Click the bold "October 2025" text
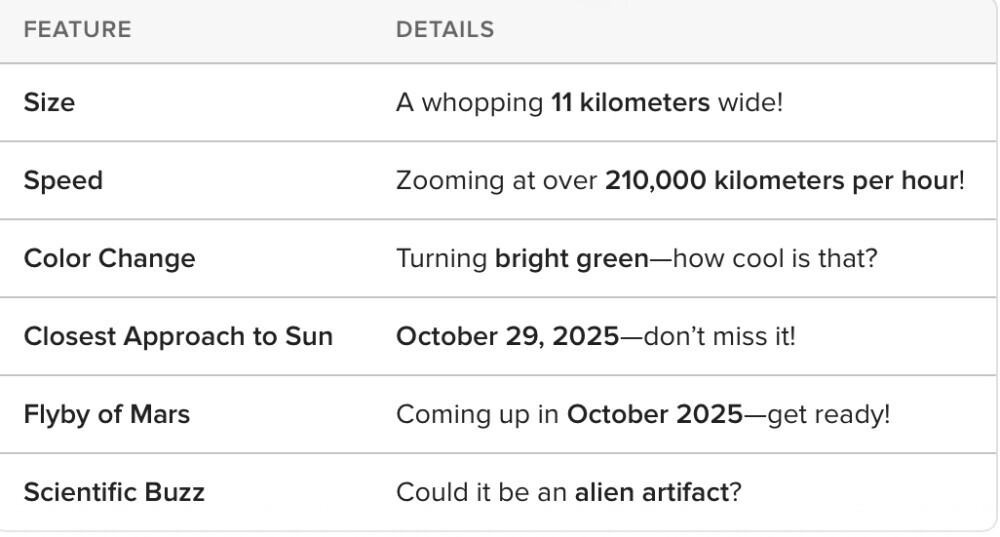The height and width of the screenshot is (537, 1000). click(x=654, y=414)
